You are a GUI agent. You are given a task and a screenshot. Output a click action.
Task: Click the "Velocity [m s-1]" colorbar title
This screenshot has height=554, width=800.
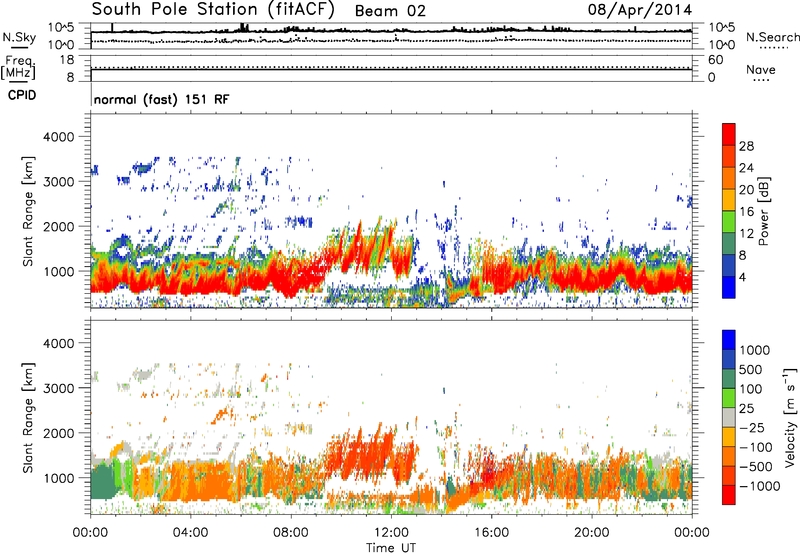(x=790, y=417)
